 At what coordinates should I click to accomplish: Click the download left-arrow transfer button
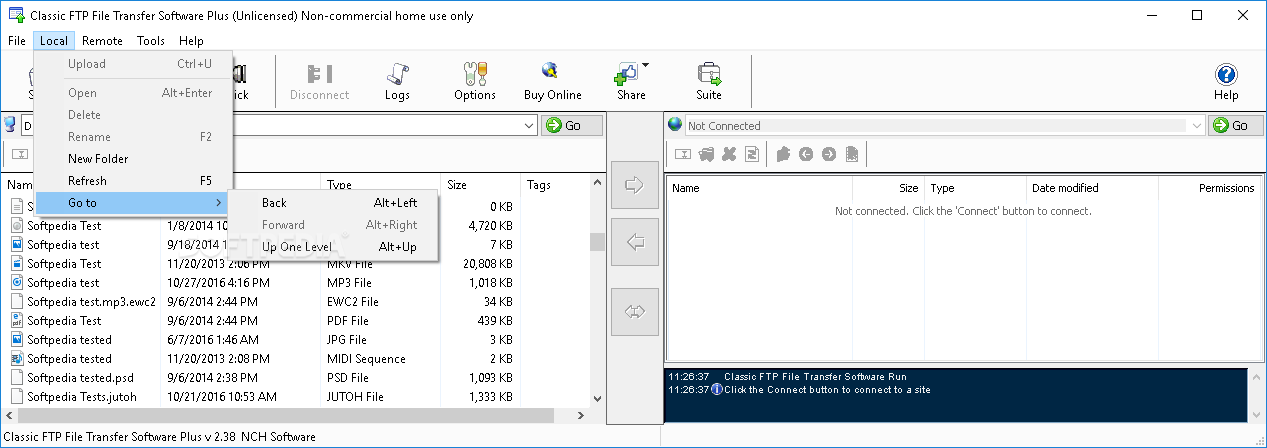(x=635, y=242)
